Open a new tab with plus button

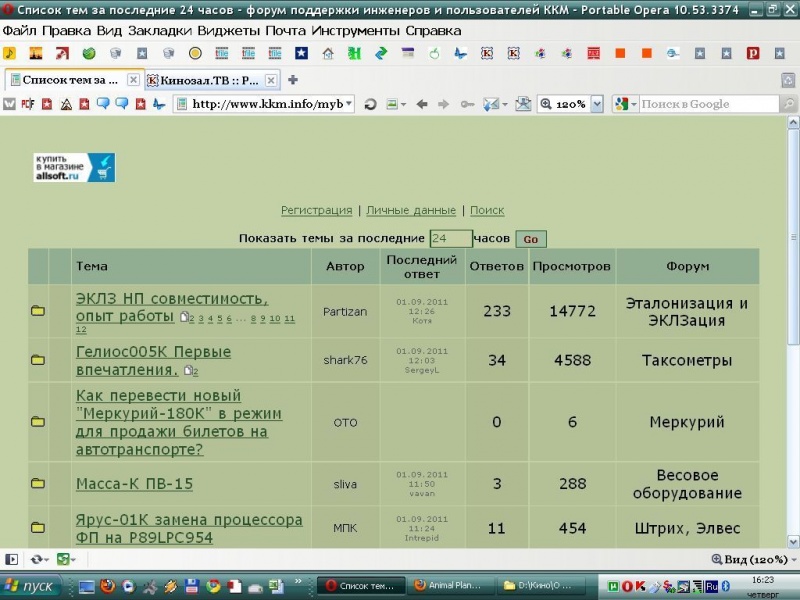(x=293, y=79)
